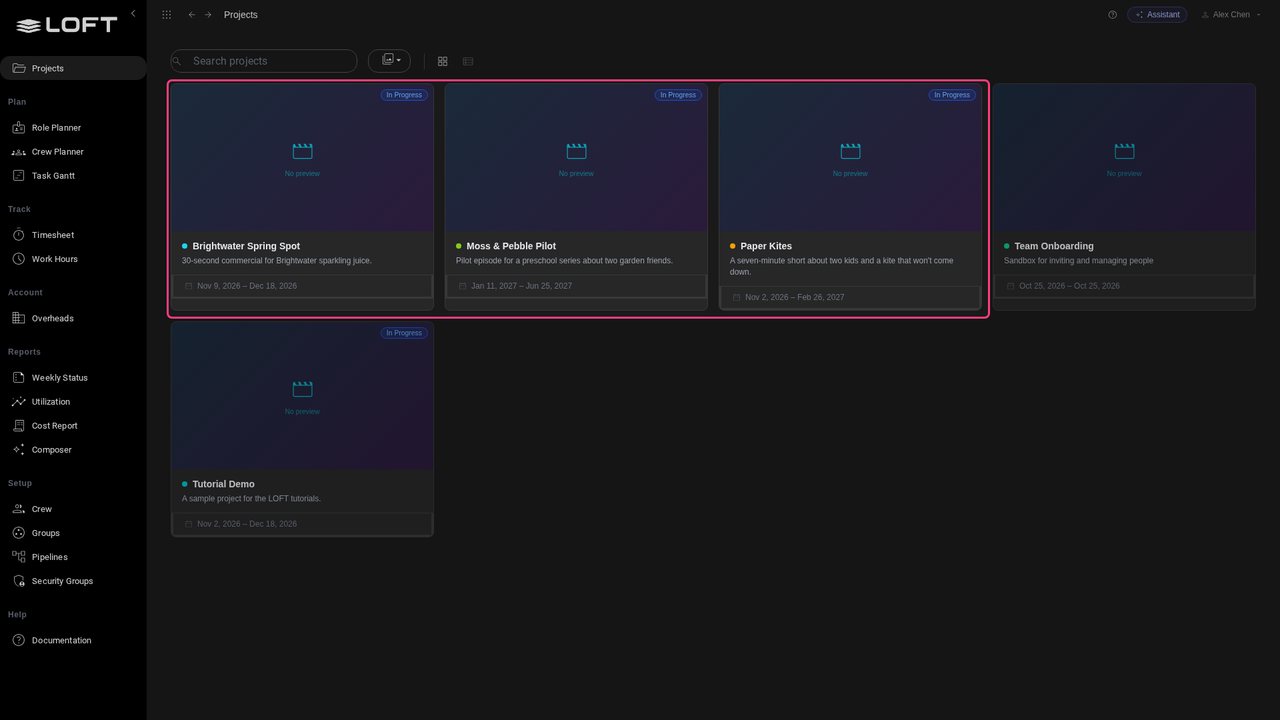Click the Task Gantt icon
Image resolution: width=1280 pixels, height=720 pixels.
(x=18, y=176)
